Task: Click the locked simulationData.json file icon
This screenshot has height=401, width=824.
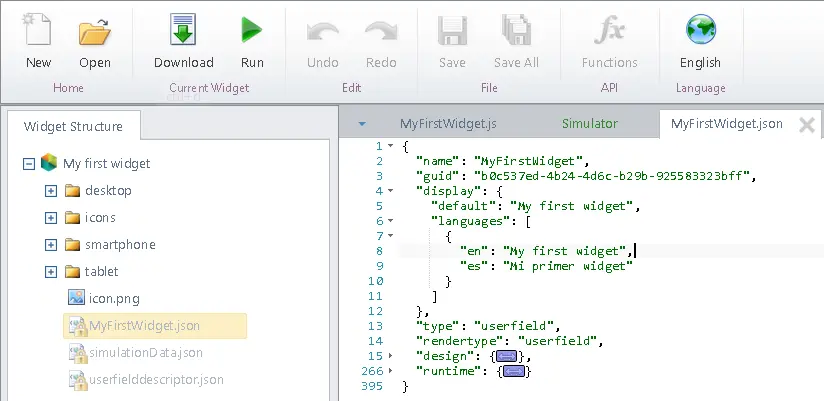Action: pyautogui.click(x=78, y=353)
